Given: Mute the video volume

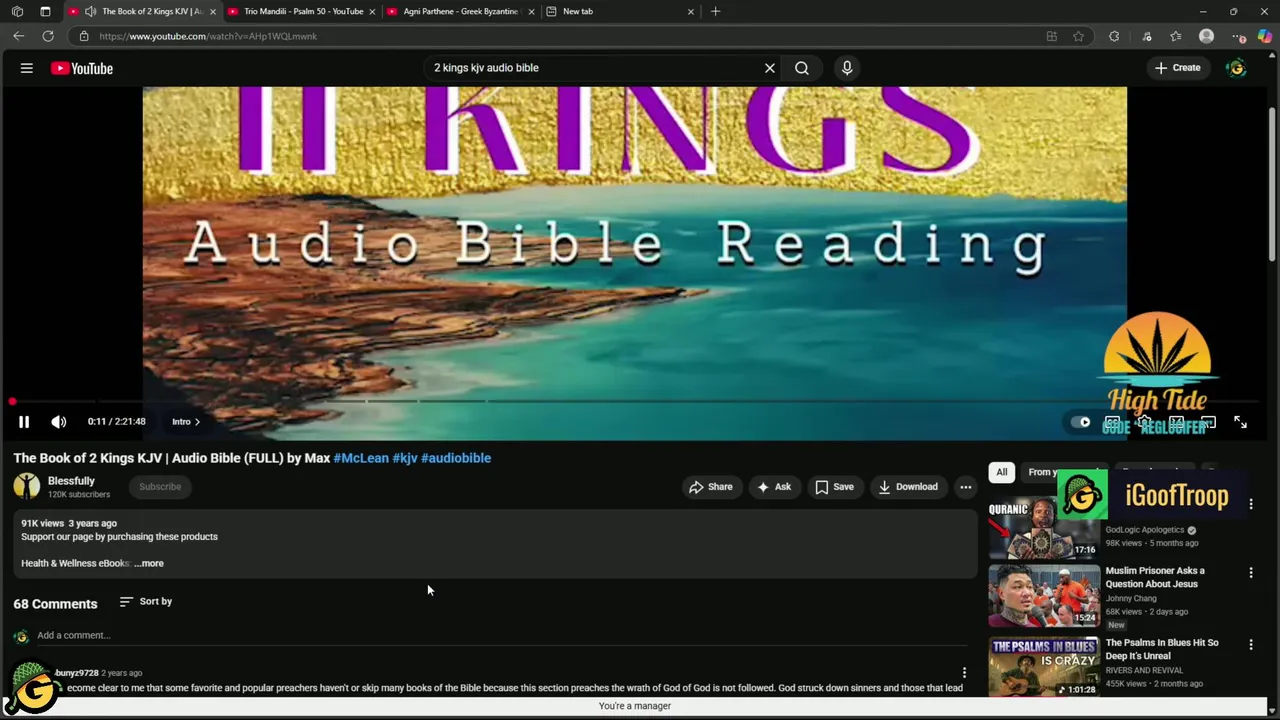Looking at the screenshot, I should tap(59, 422).
